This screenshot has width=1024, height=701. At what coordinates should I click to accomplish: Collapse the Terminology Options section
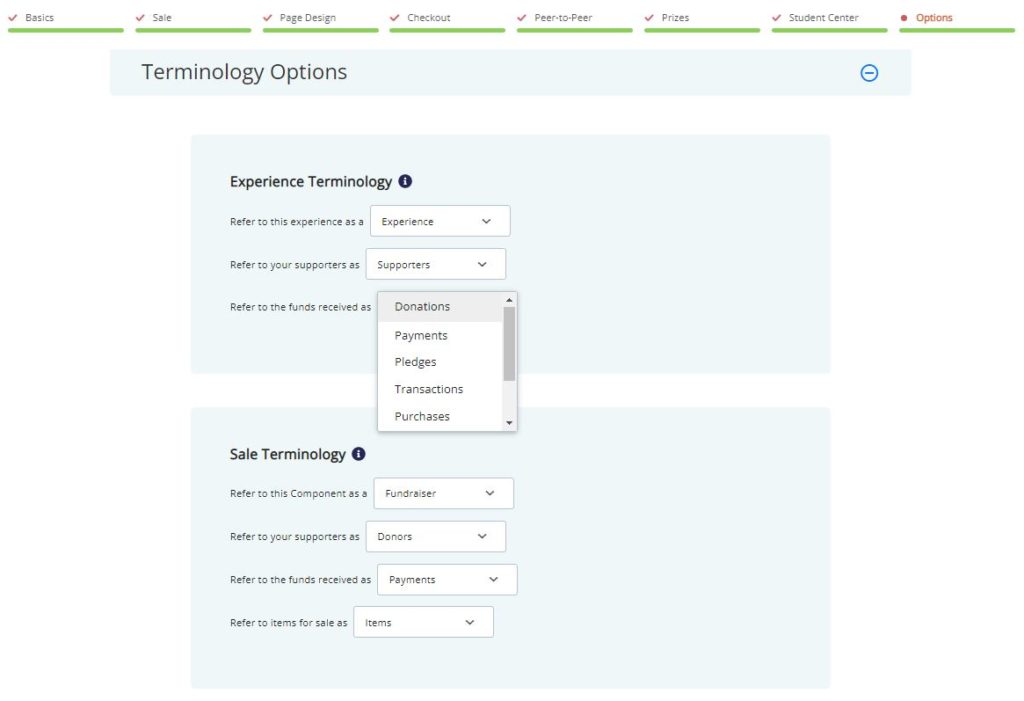[869, 72]
